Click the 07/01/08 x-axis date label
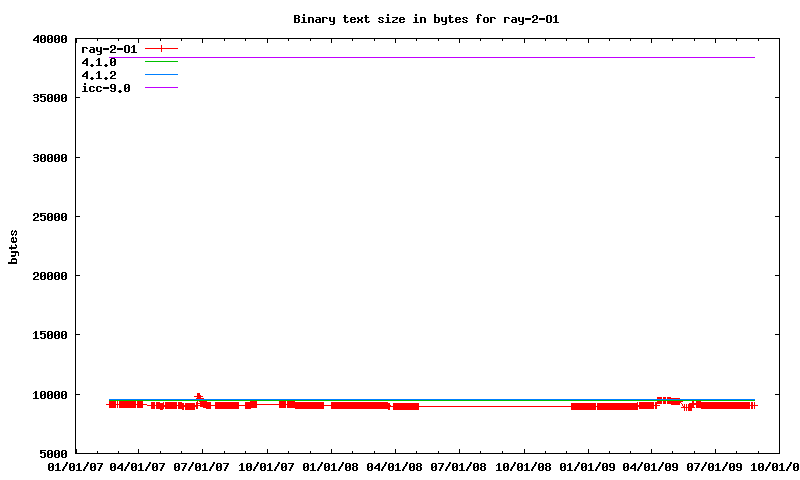Viewport: 800px width, 480px height. (459, 466)
